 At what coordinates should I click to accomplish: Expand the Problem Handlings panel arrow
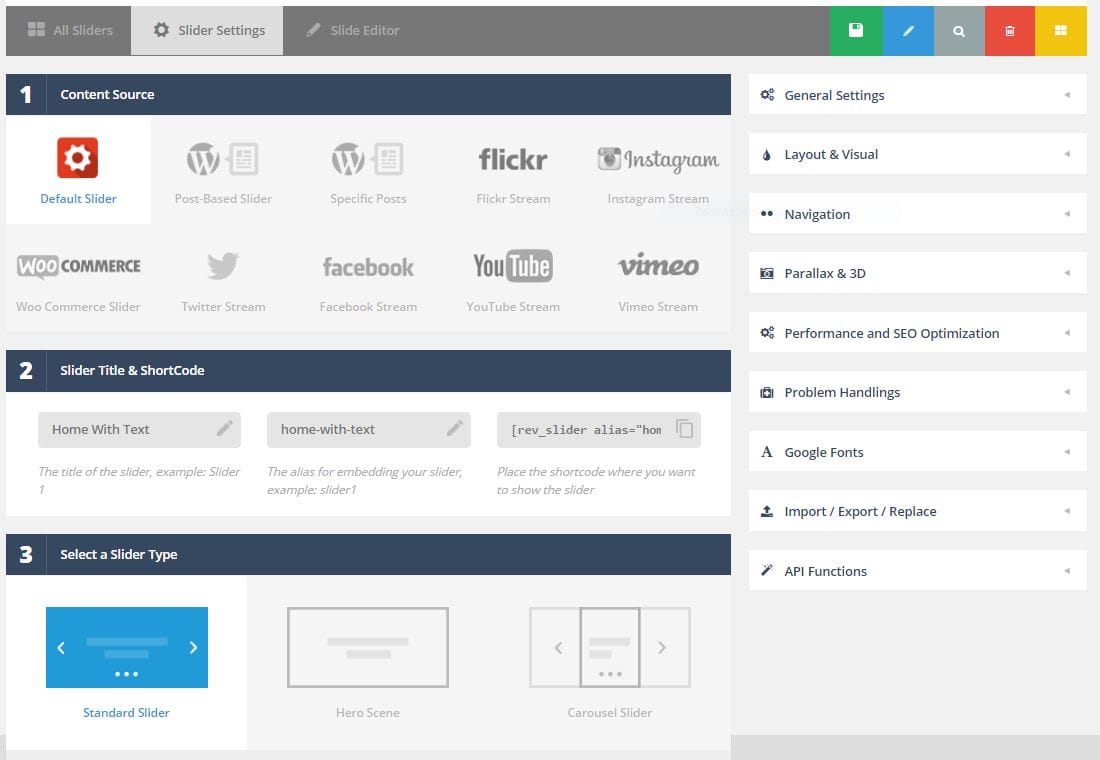pyautogui.click(x=1067, y=392)
